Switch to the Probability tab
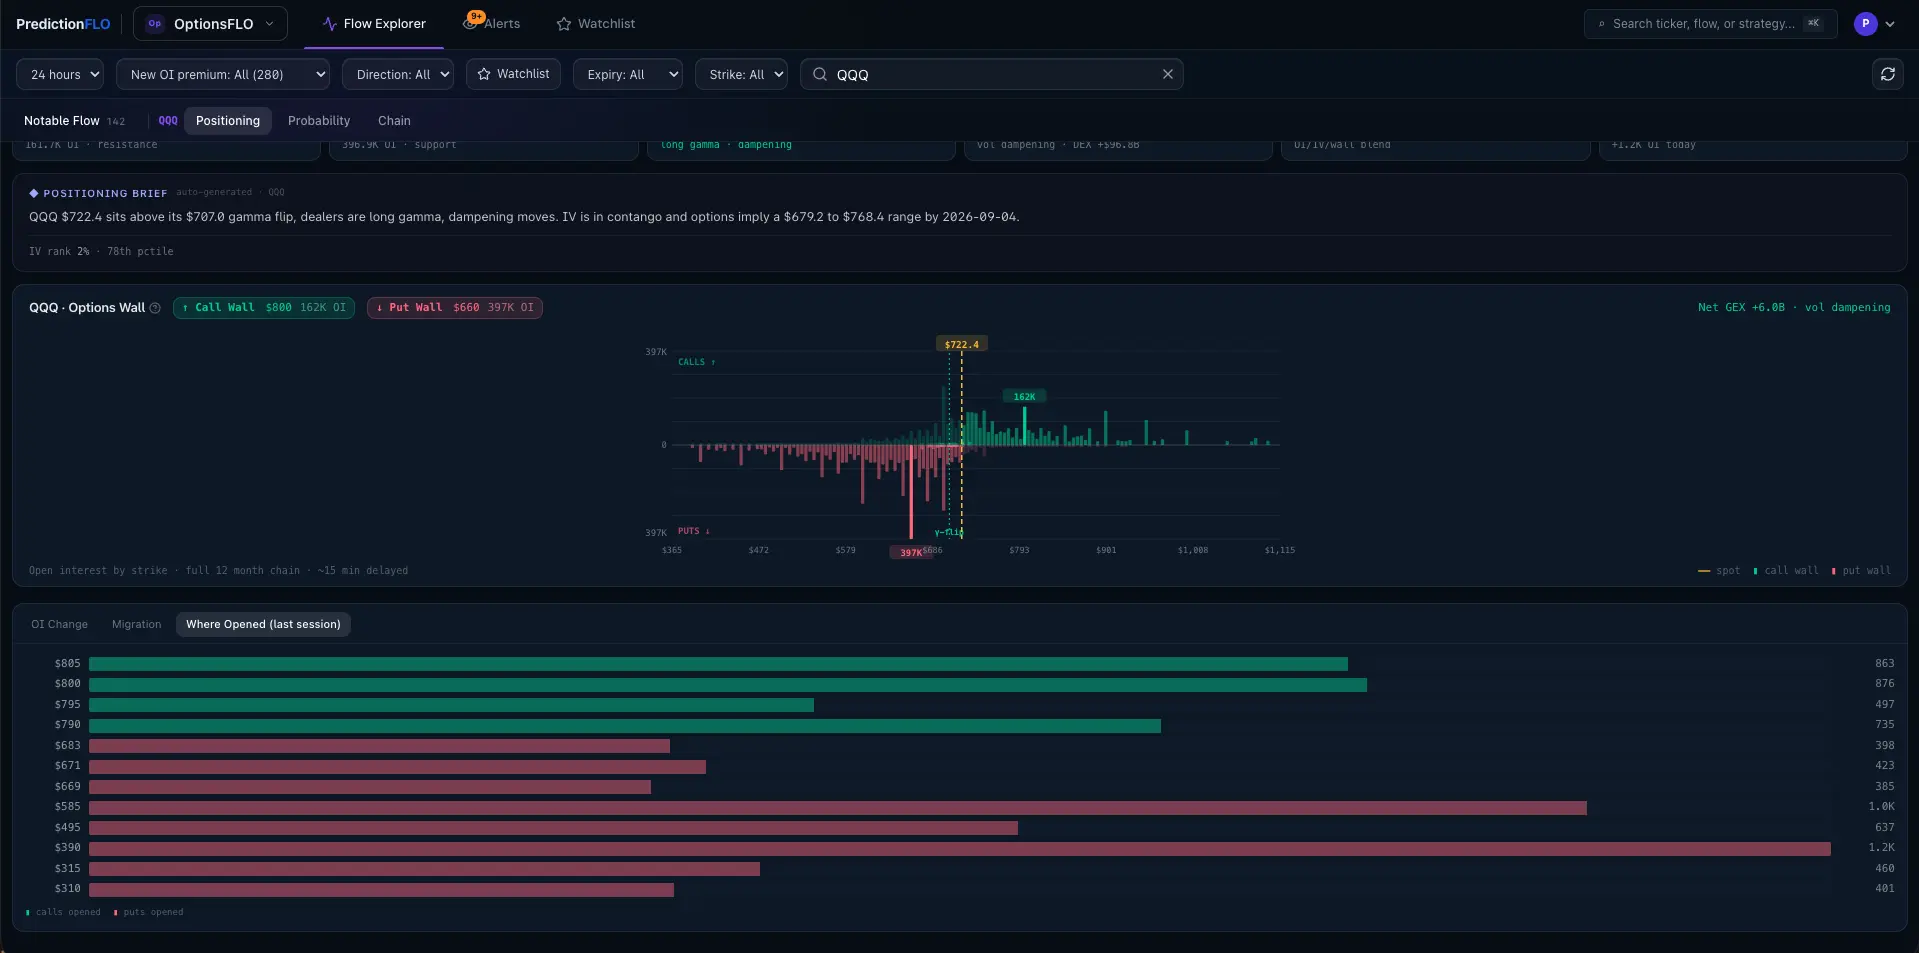 click(x=319, y=121)
